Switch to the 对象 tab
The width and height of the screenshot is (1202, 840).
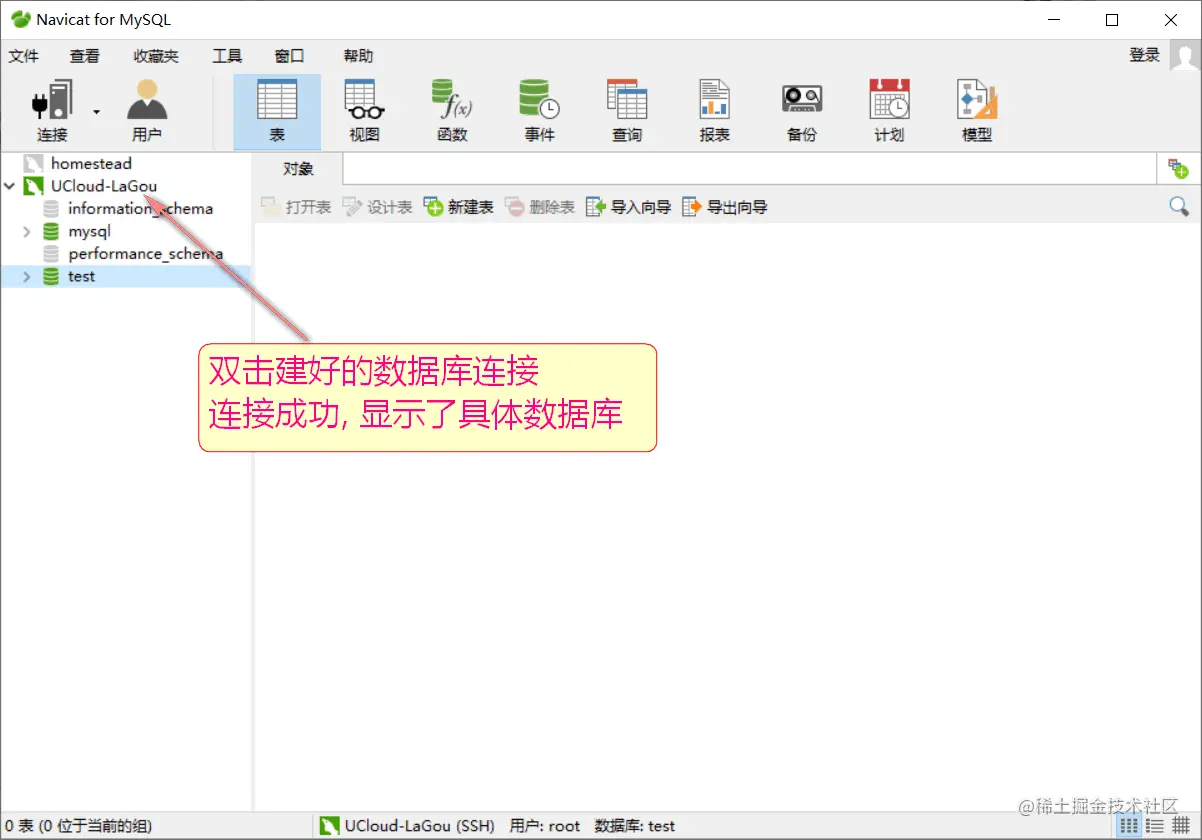click(298, 169)
